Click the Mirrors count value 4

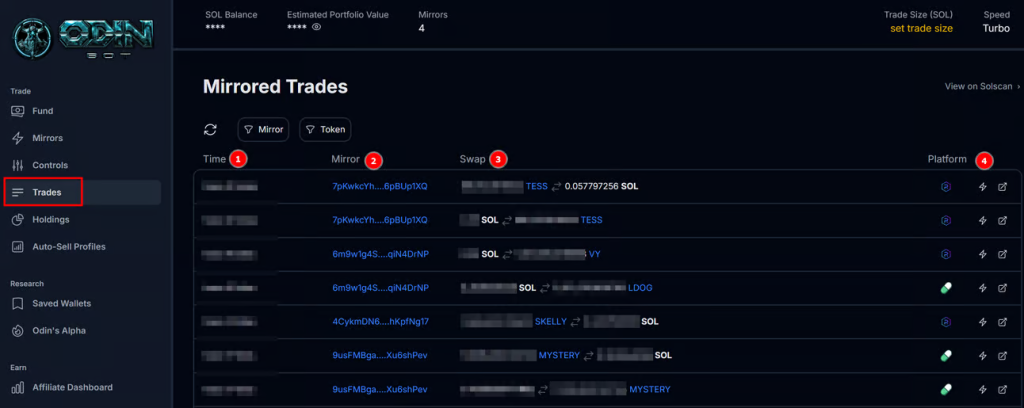421,29
